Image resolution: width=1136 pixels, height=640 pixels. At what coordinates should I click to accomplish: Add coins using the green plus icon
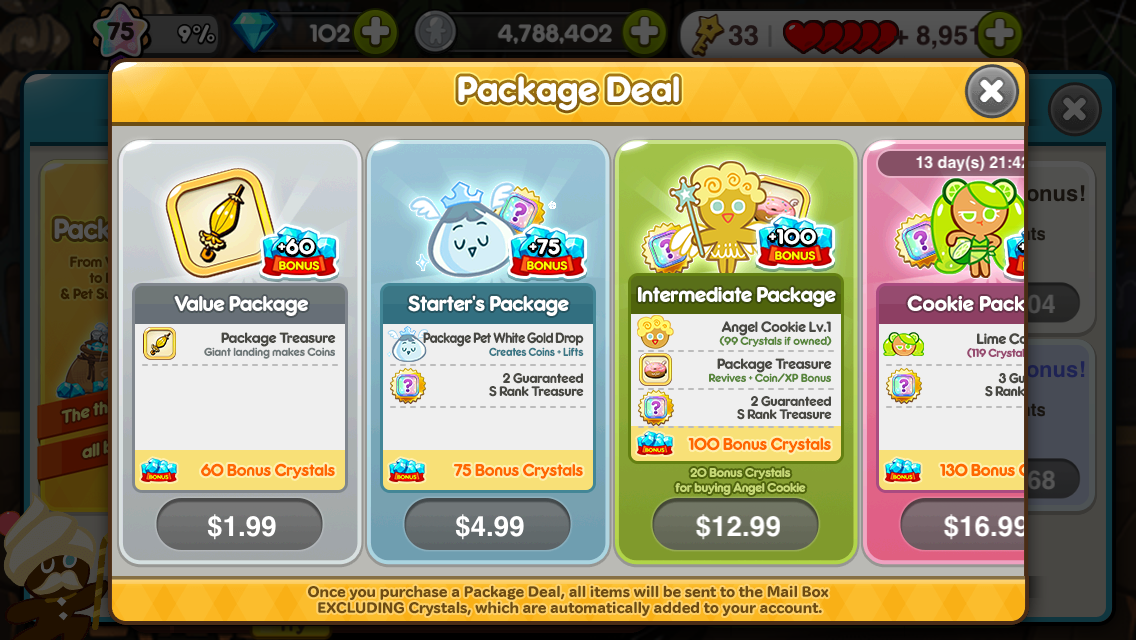(x=644, y=33)
